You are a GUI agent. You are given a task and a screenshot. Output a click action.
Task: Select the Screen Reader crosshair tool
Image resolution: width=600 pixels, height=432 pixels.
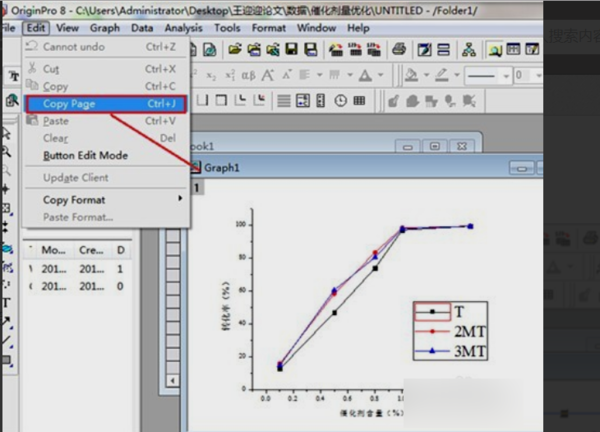tap(6, 189)
